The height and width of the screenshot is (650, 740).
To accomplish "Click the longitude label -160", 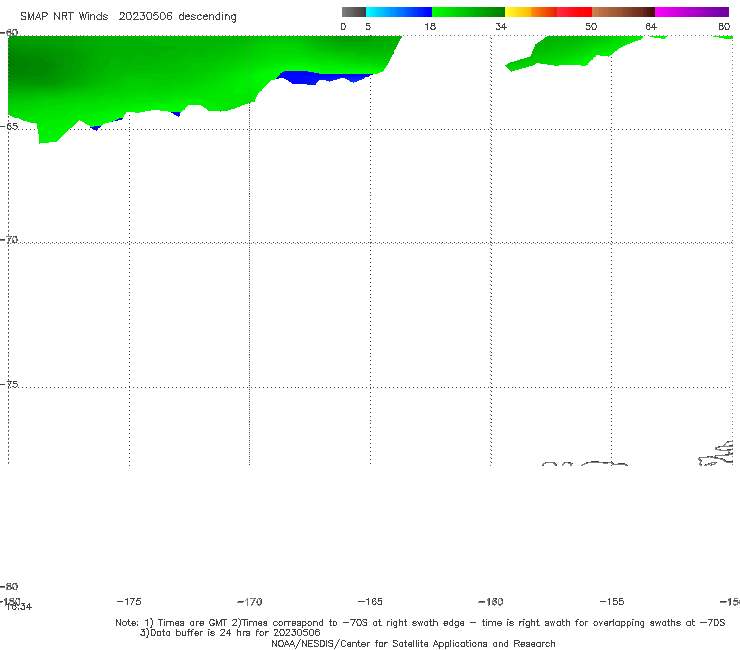I will 491,602.
